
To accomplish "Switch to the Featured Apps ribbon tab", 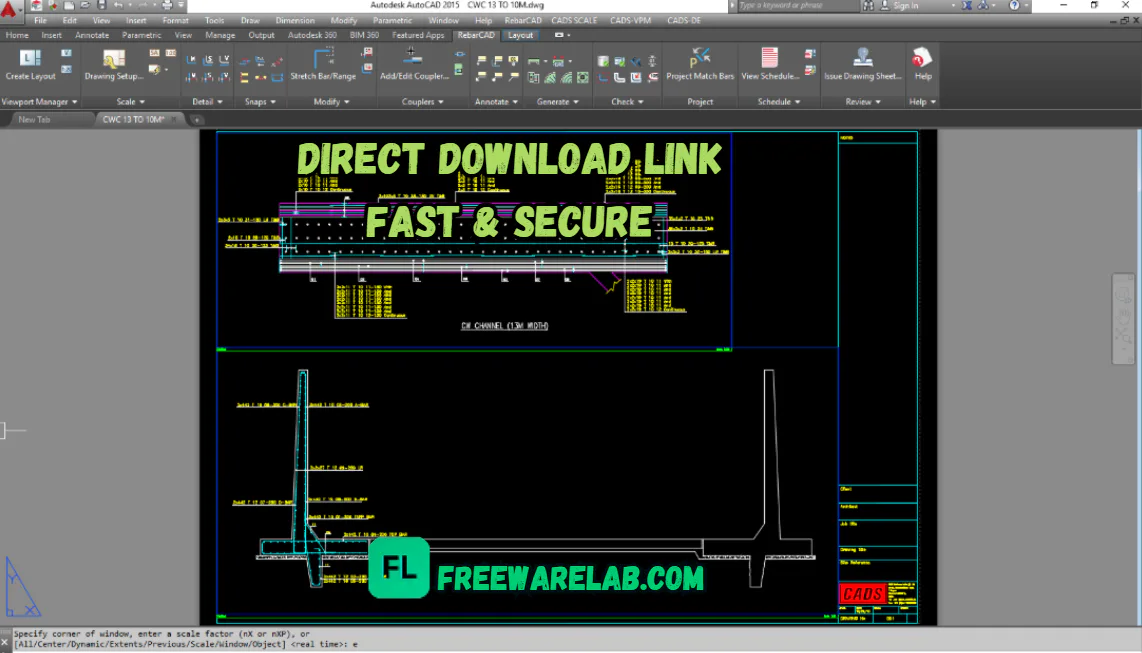I will [418, 35].
